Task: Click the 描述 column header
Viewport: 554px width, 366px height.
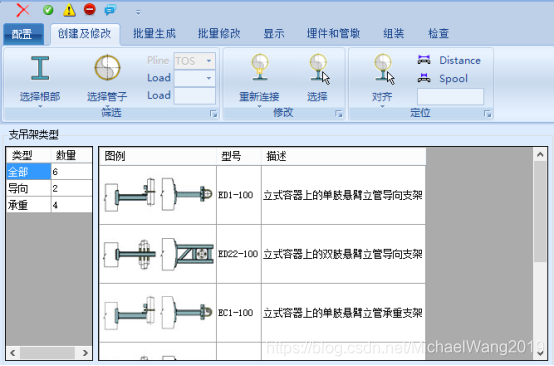Action: point(343,156)
